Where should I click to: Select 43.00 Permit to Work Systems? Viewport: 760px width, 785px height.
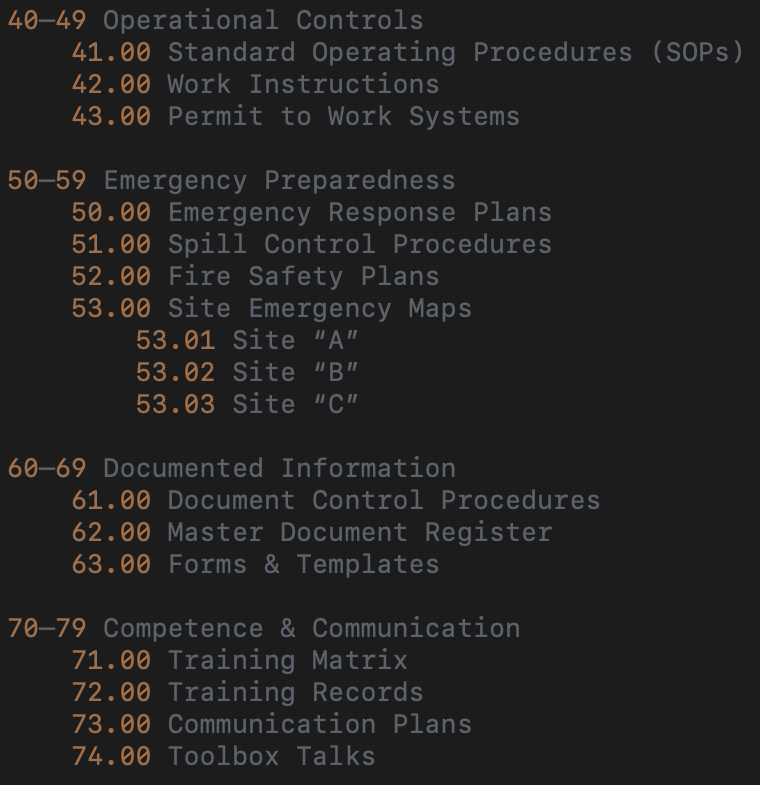click(295, 116)
